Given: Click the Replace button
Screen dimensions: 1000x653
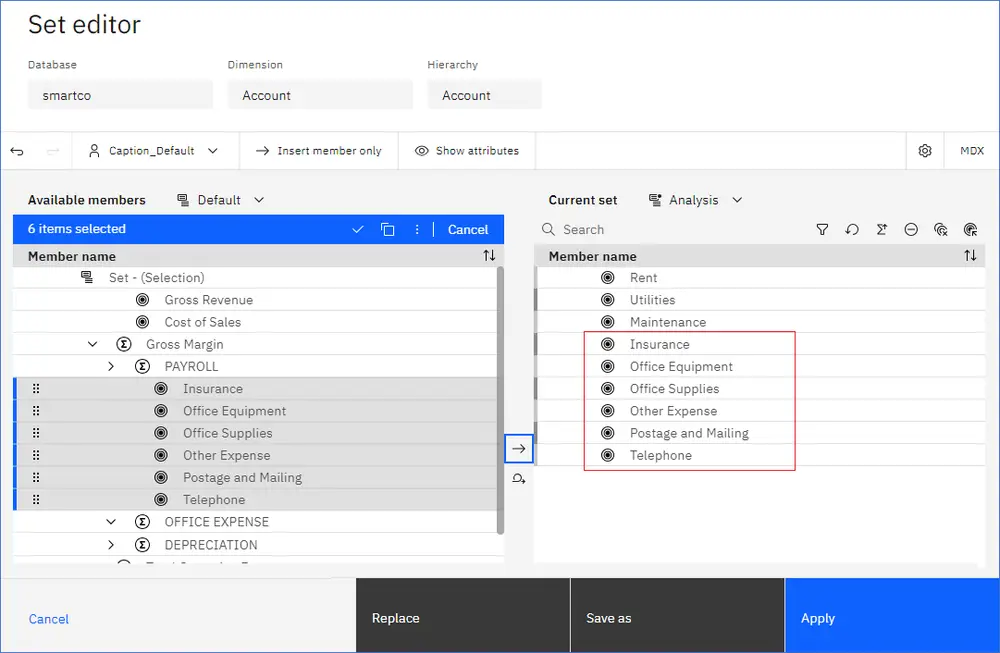Looking at the screenshot, I should (463, 615).
